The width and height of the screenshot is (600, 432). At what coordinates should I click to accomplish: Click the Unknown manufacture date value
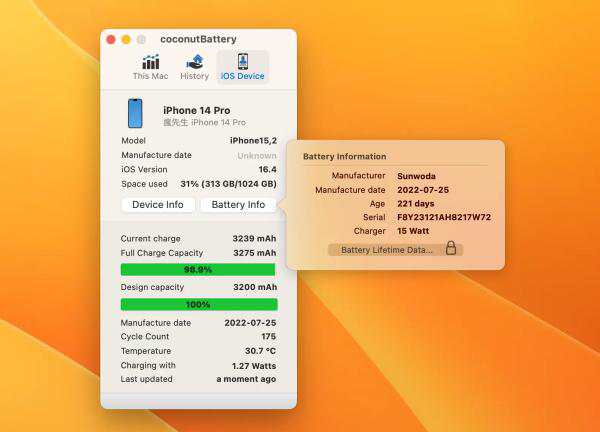point(257,155)
